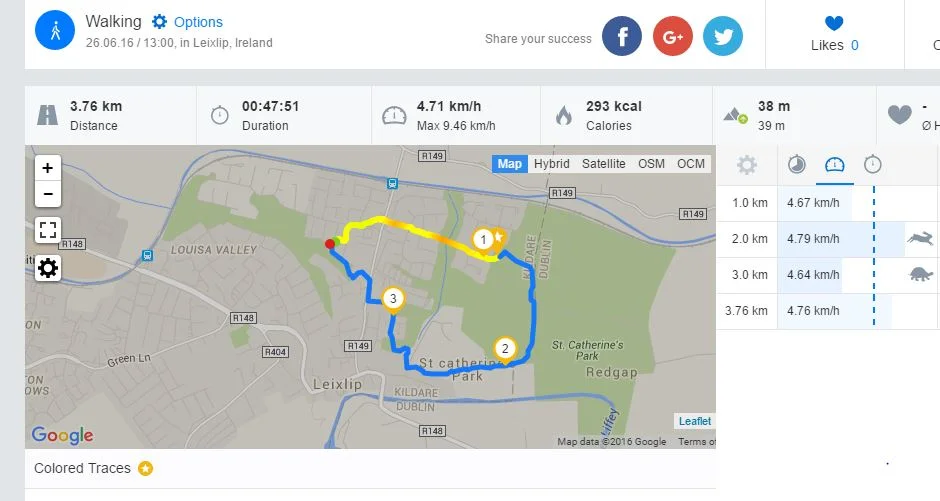The width and height of the screenshot is (940, 501).
Task: Open the Leaflet attribution link
Action: tap(695, 421)
